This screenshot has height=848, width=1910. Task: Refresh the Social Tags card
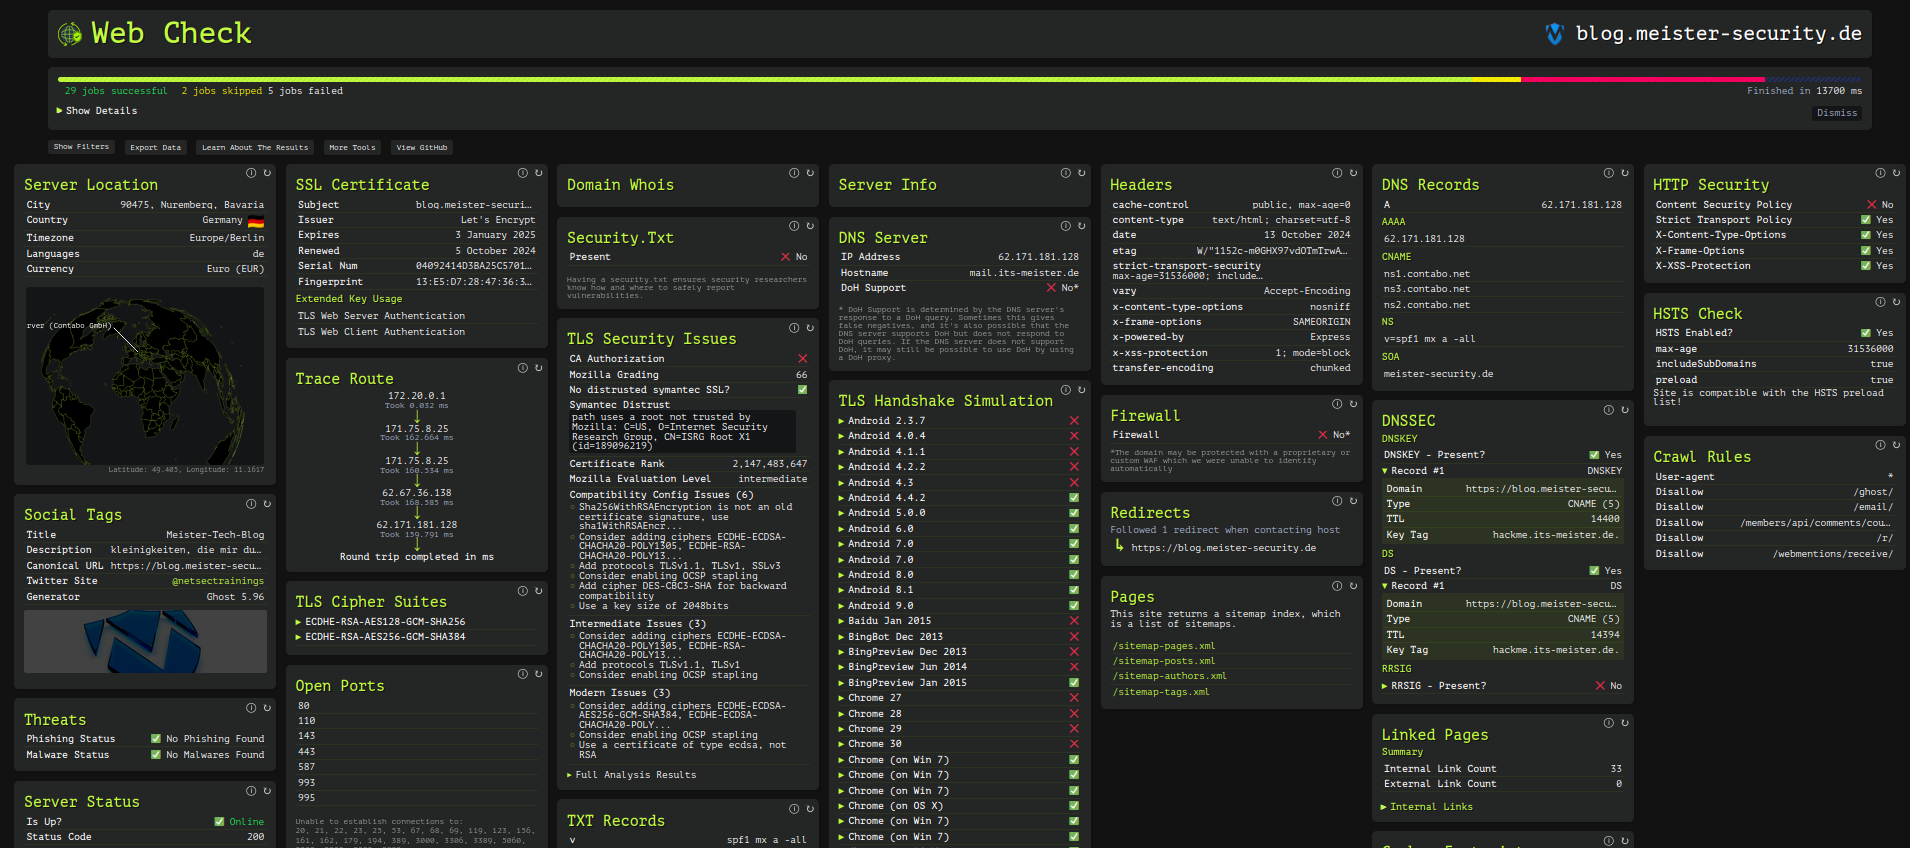(x=267, y=504)
